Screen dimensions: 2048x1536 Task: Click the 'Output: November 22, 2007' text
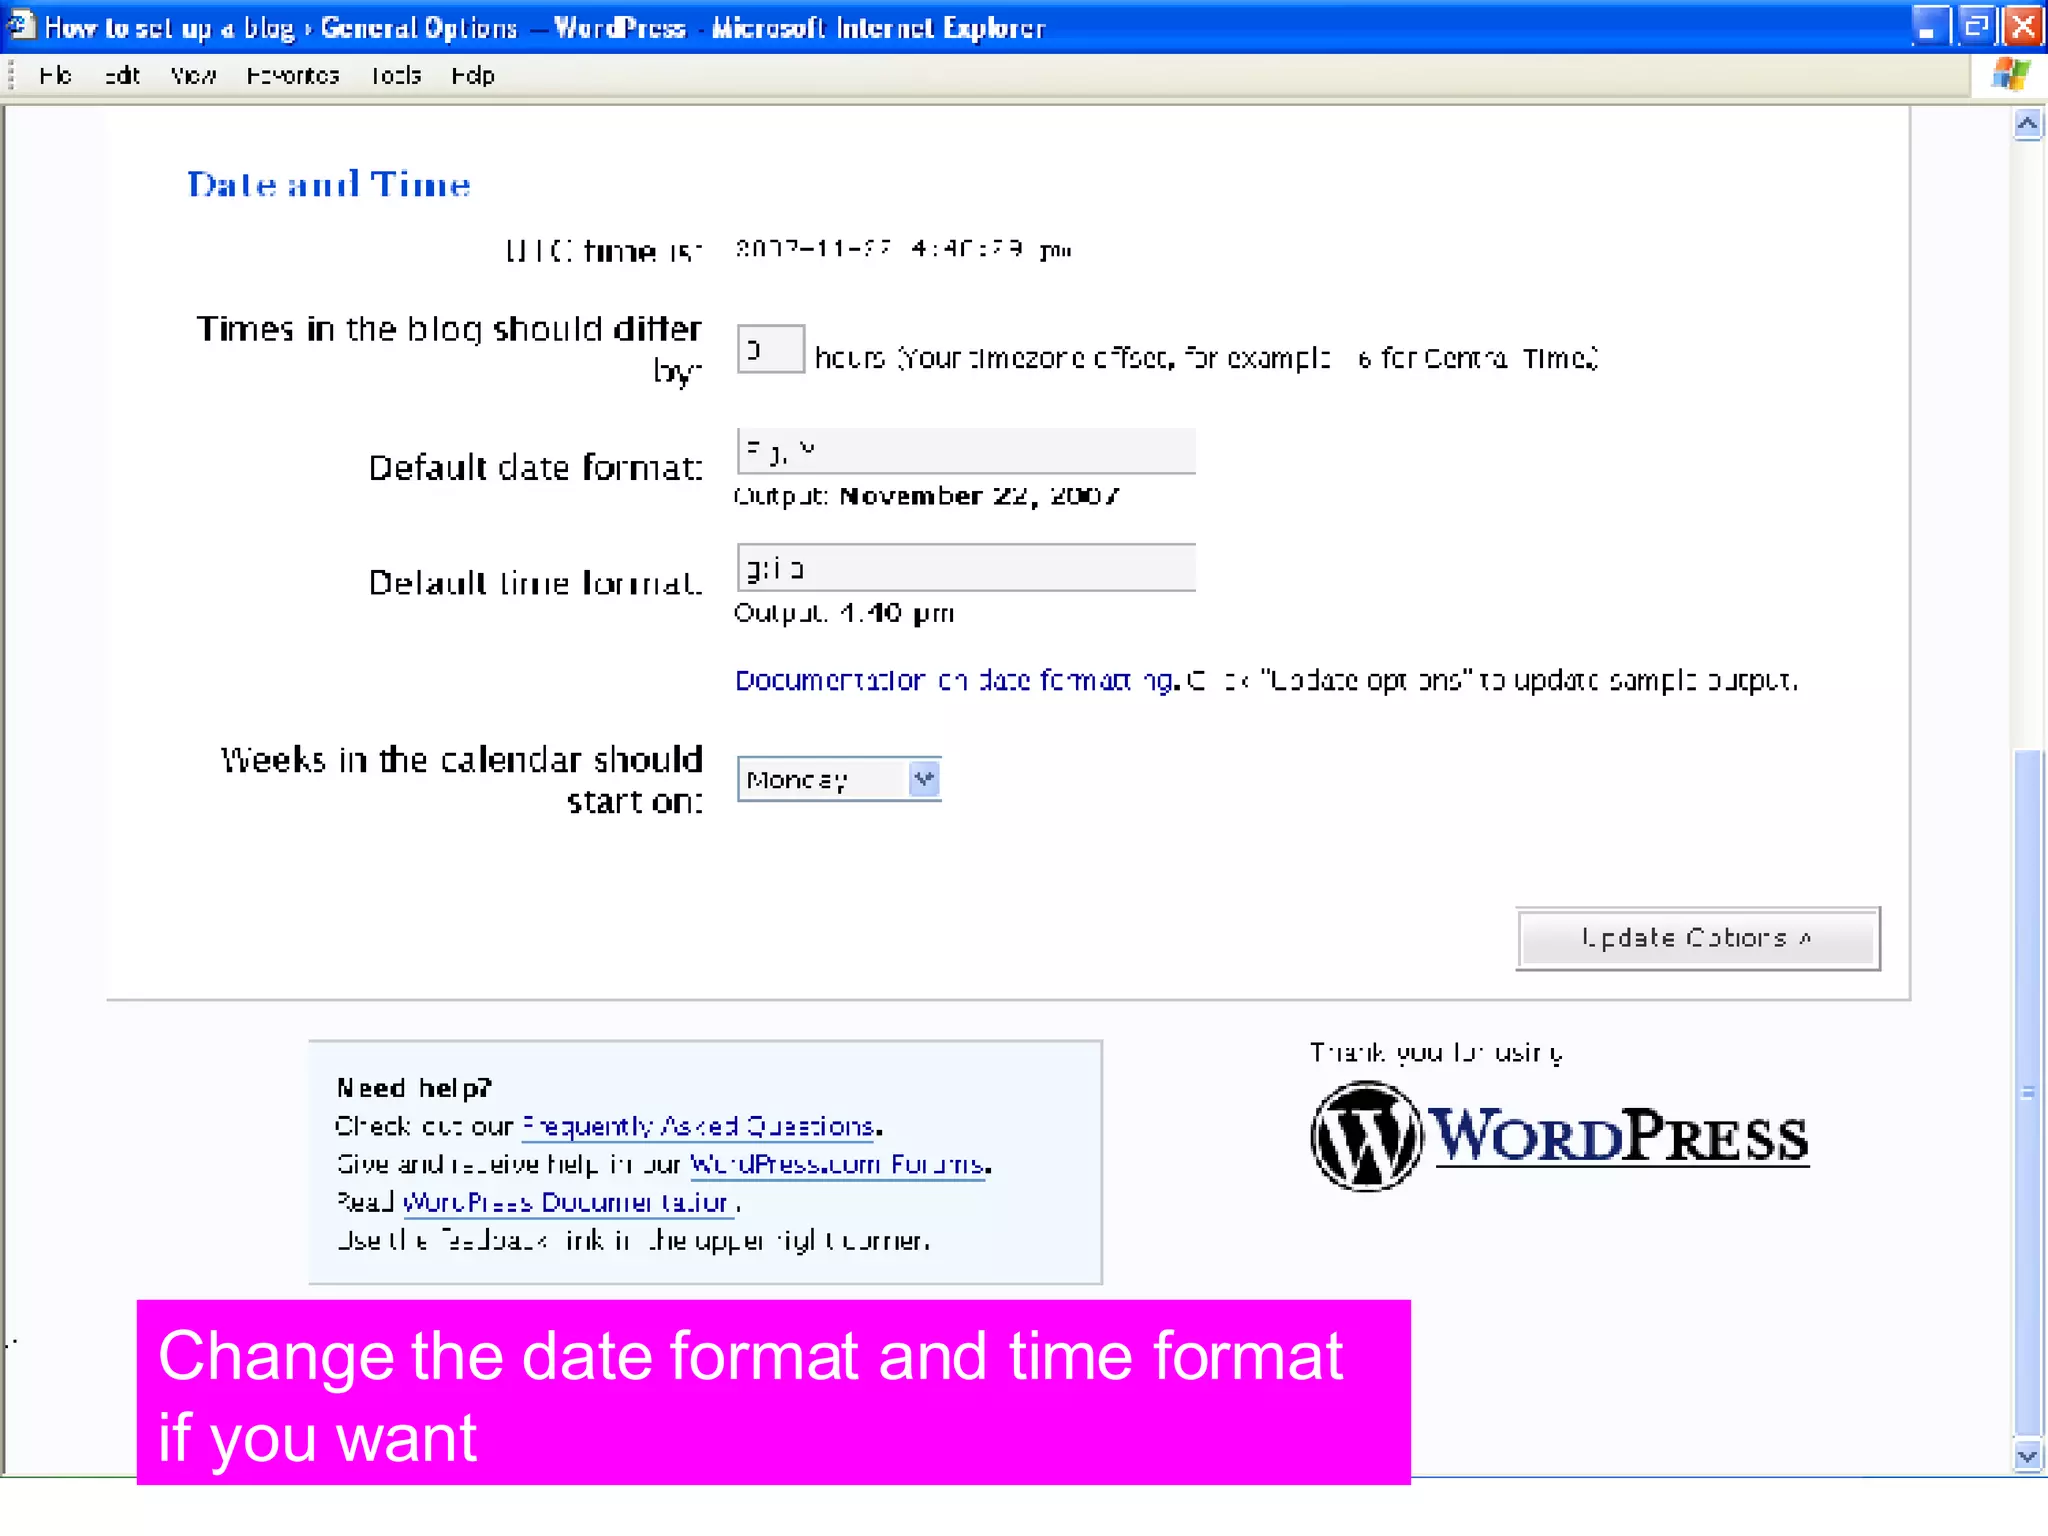pyautogui.click(x=927, y=497)
